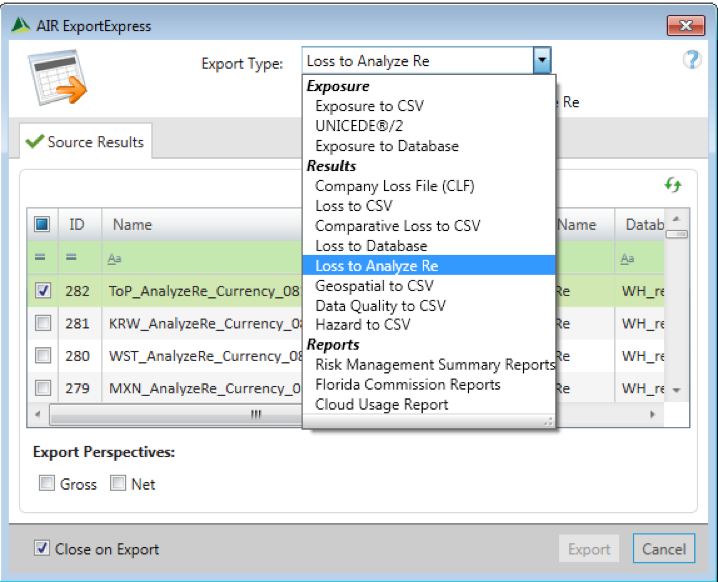The width and height of the screenshot is (718, 582).
Task: Pick Loss to CSV export type
Action: coord(354,206)
